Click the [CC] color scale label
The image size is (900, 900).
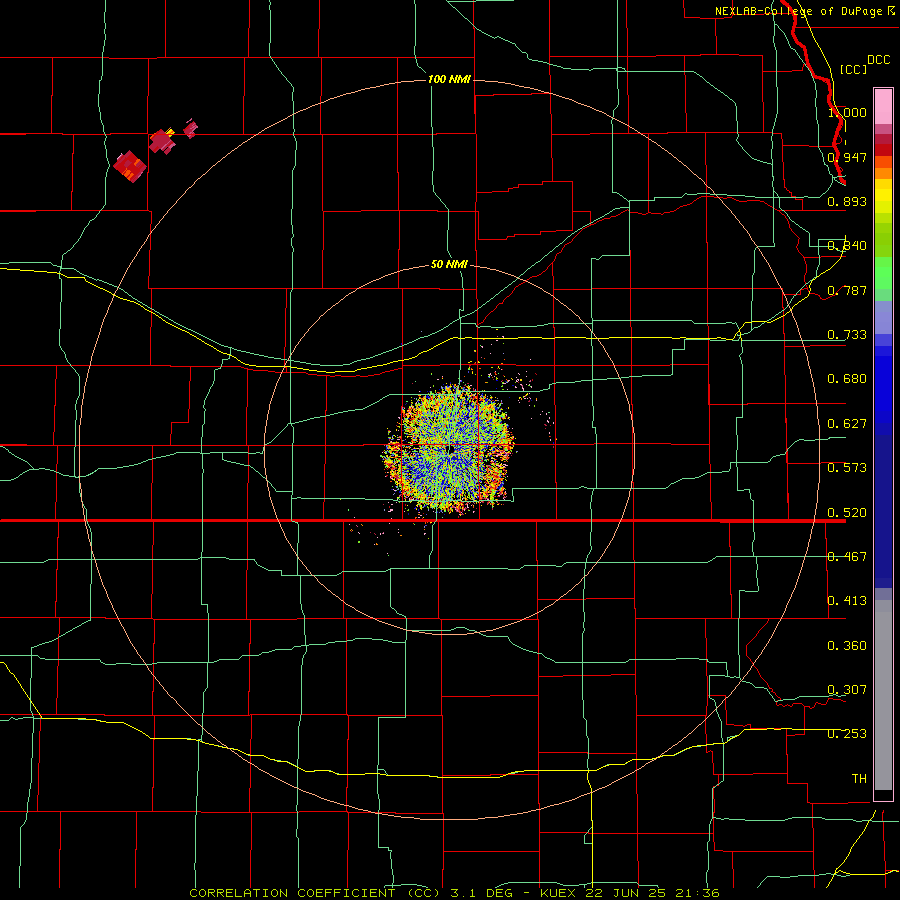853,69
